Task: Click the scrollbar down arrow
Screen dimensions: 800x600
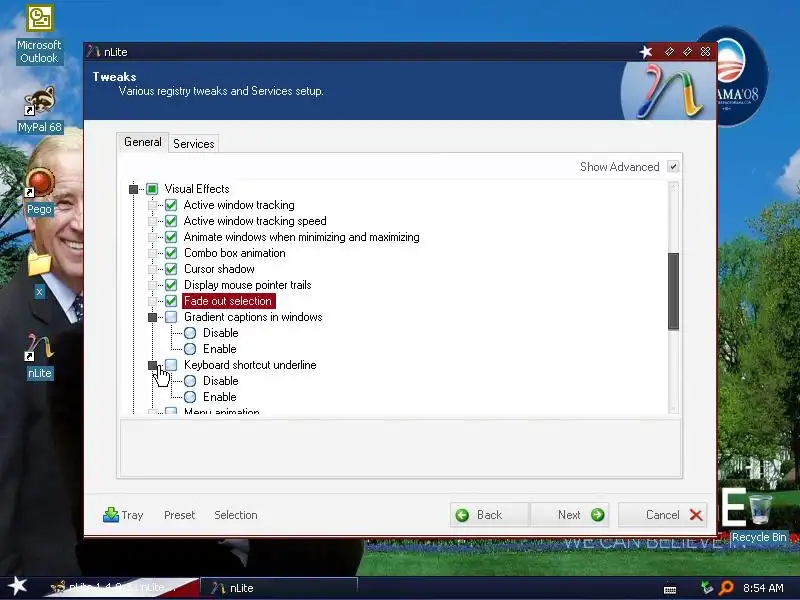Action: [x=673, y=409]
